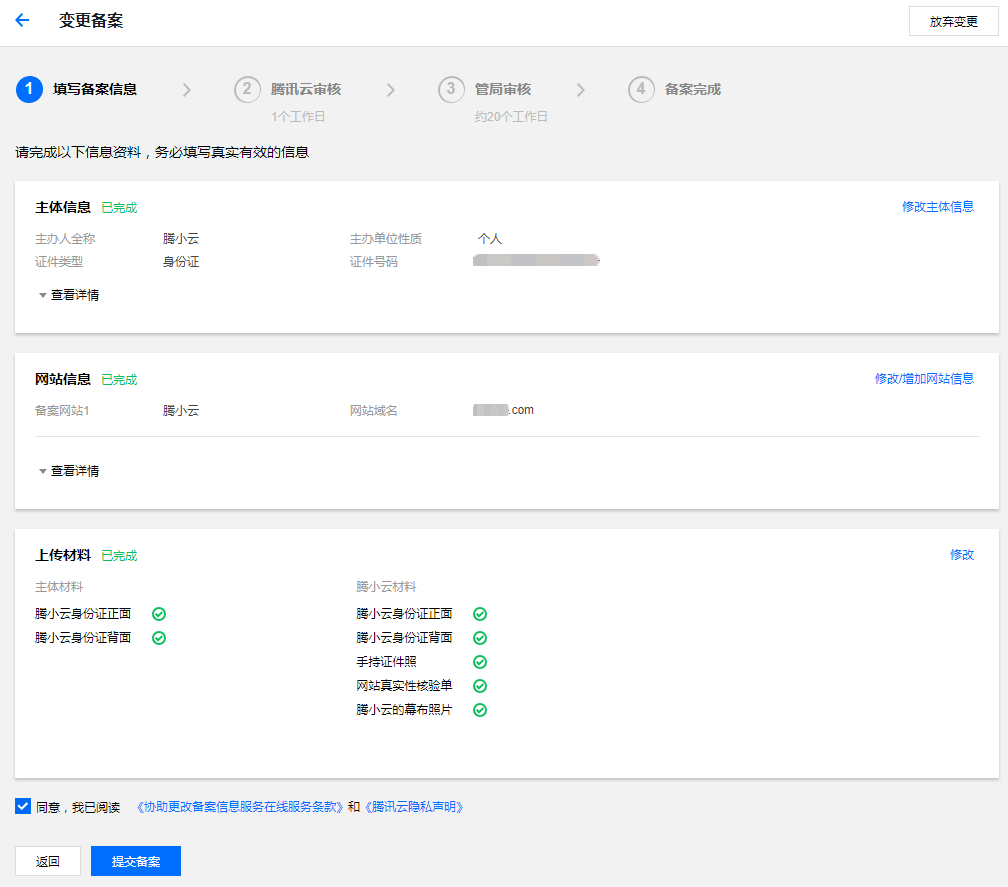1008x887 pixels.
Task: Click the blurred 证件号码 value
Action: click(x=536, y=260)
